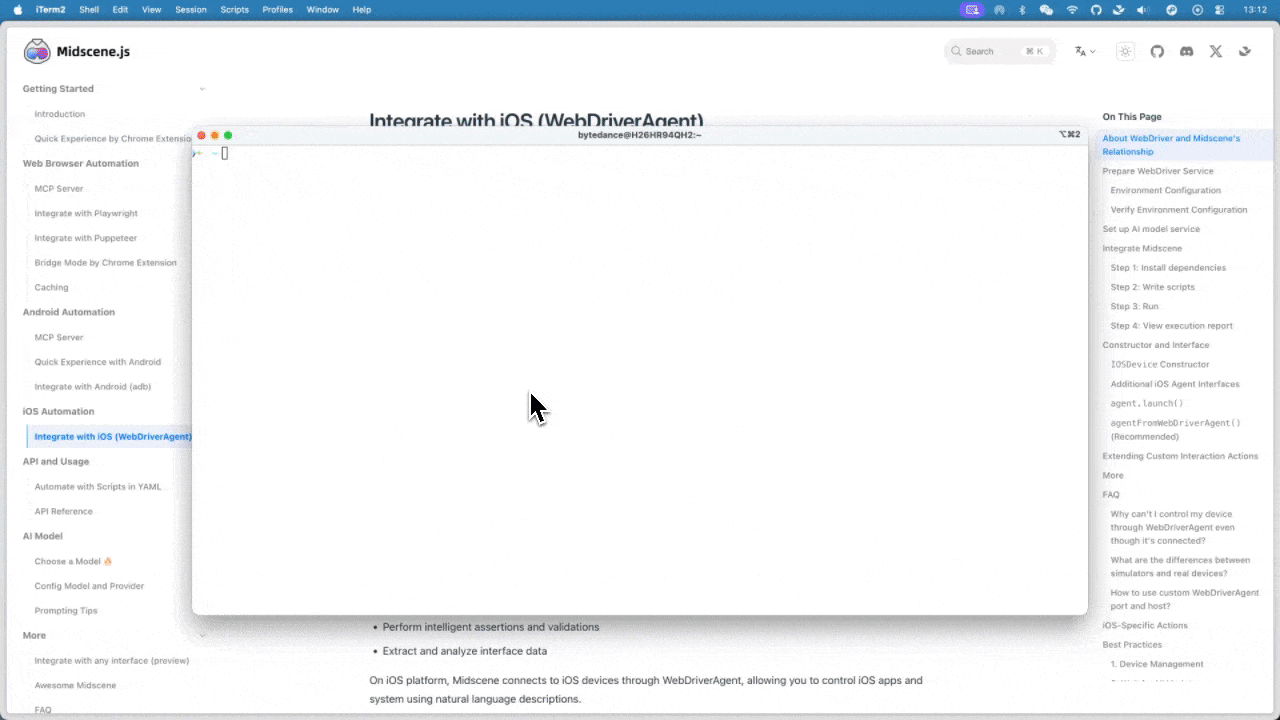Screen dimensions: 1280x720
Task: Open the Shell menu
Action: 89,9
